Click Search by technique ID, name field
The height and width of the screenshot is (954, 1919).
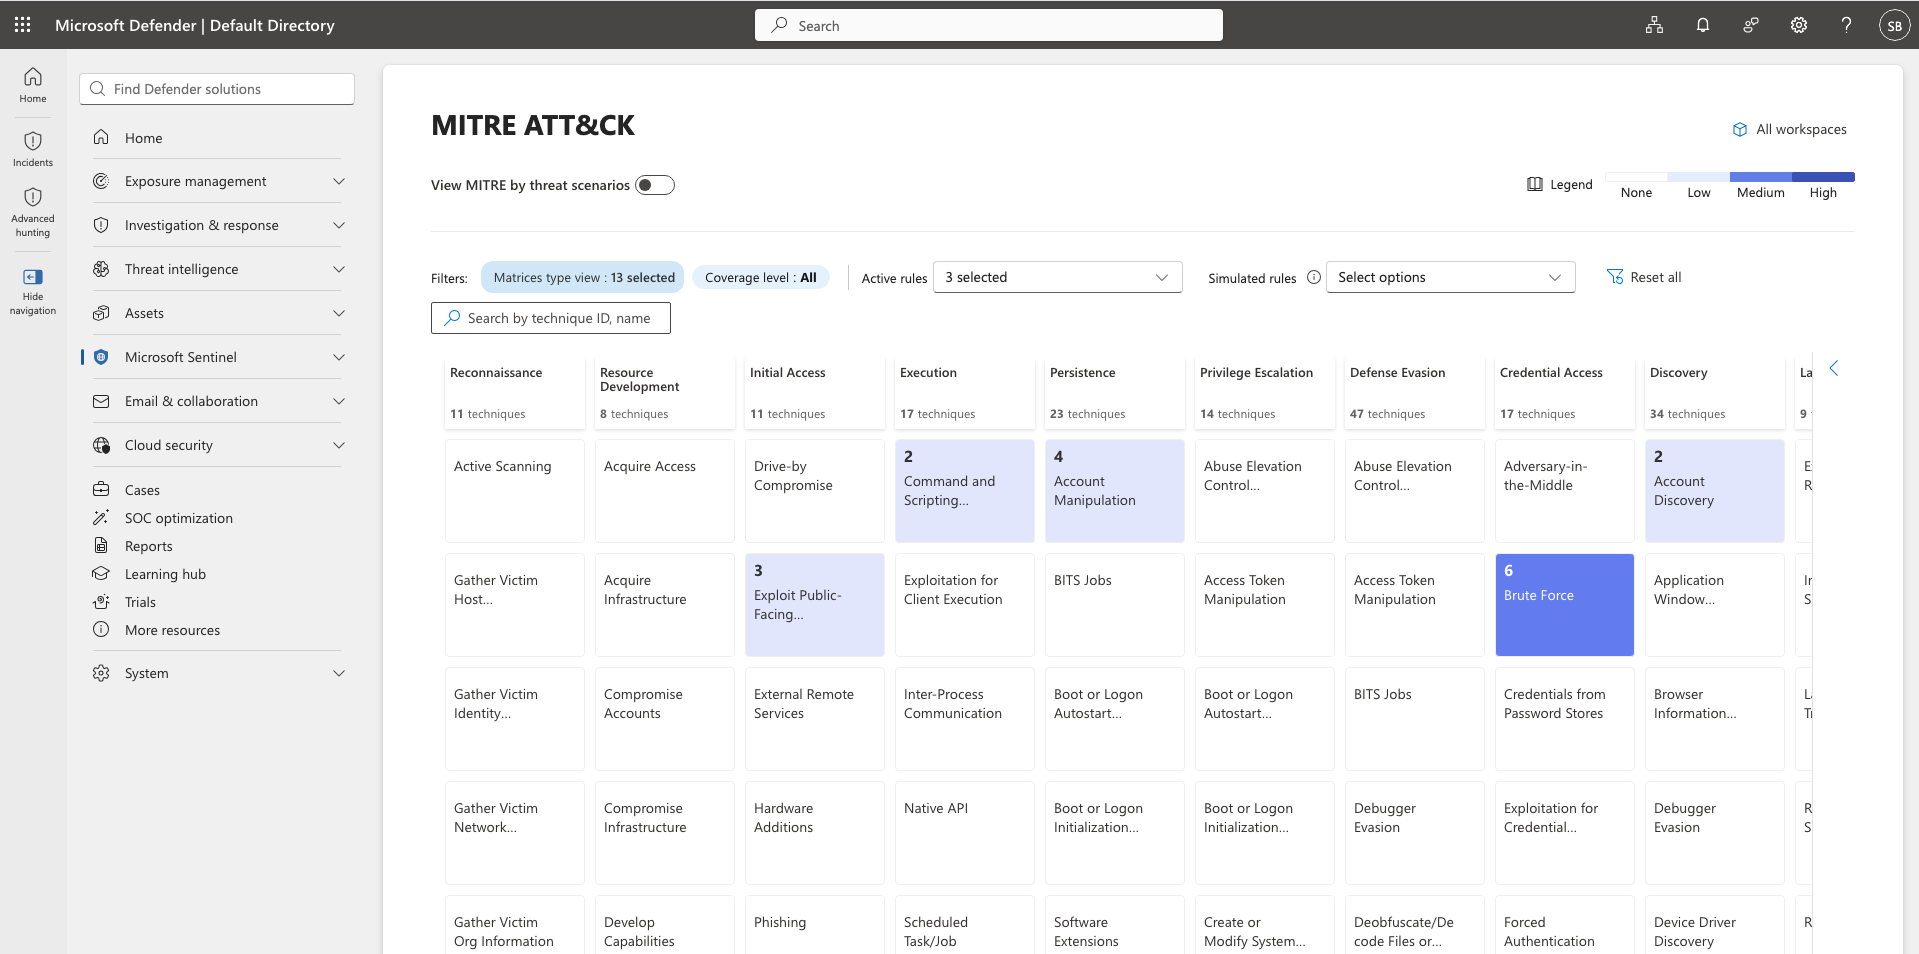(x=551, y=318)
